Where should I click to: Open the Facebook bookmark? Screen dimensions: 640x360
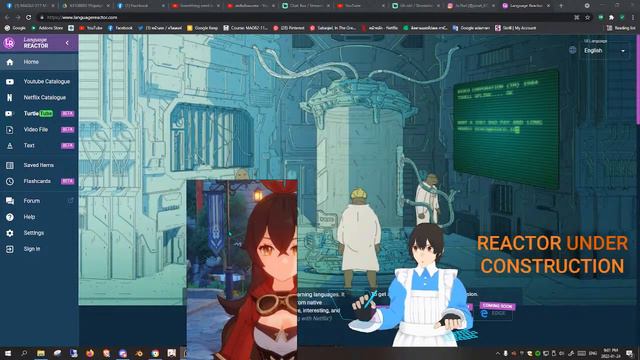tap(120, 28)
